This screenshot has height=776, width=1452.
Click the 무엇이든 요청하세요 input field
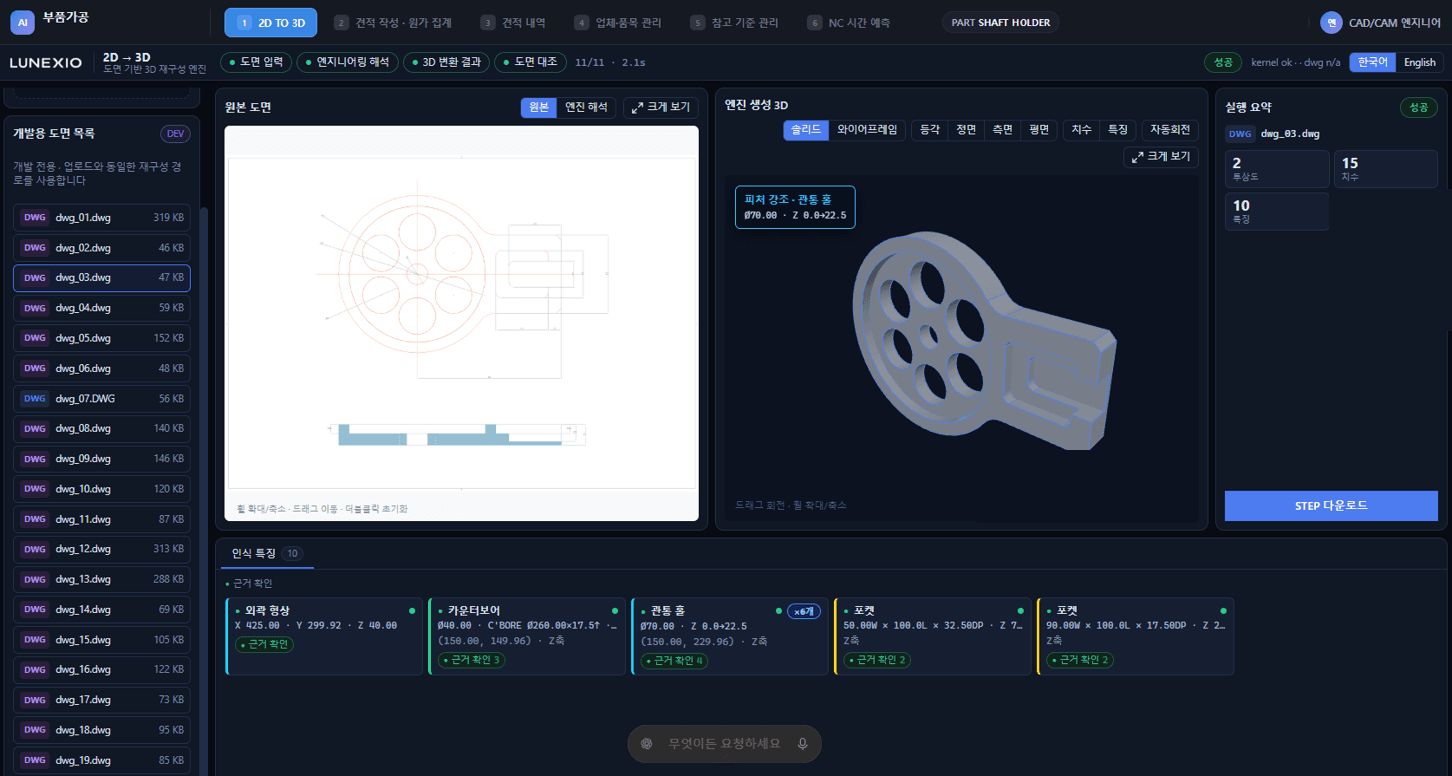(724, 744)
